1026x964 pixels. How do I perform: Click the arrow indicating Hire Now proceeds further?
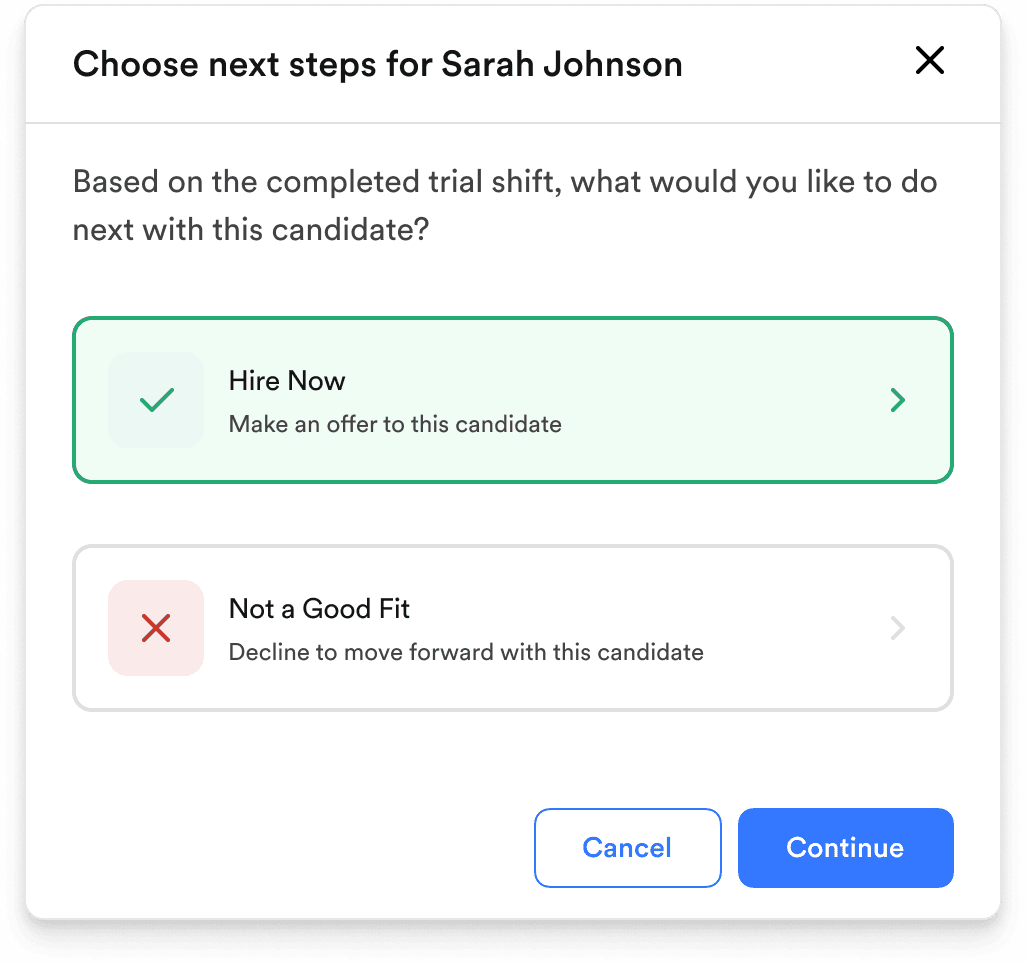tap(897, 400)
